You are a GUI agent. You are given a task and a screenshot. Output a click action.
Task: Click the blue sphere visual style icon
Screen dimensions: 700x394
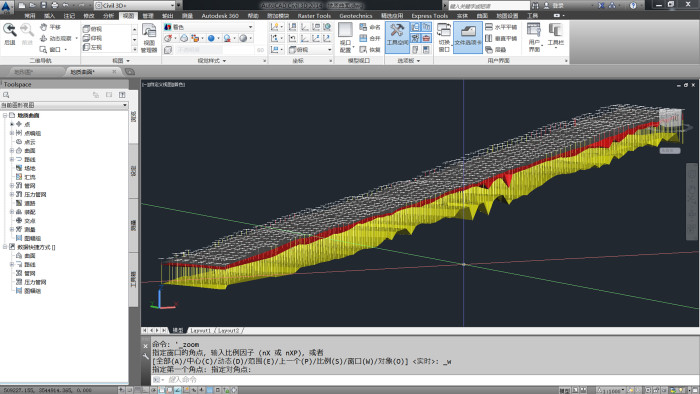(x=211, y=38)
